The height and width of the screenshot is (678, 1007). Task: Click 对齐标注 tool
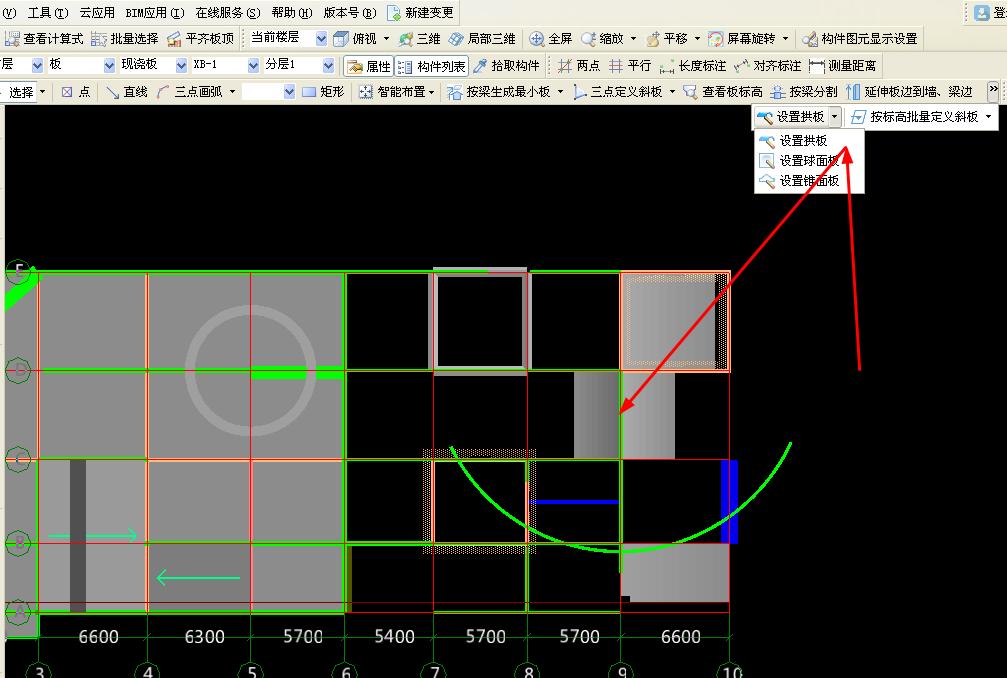point(767,65)
